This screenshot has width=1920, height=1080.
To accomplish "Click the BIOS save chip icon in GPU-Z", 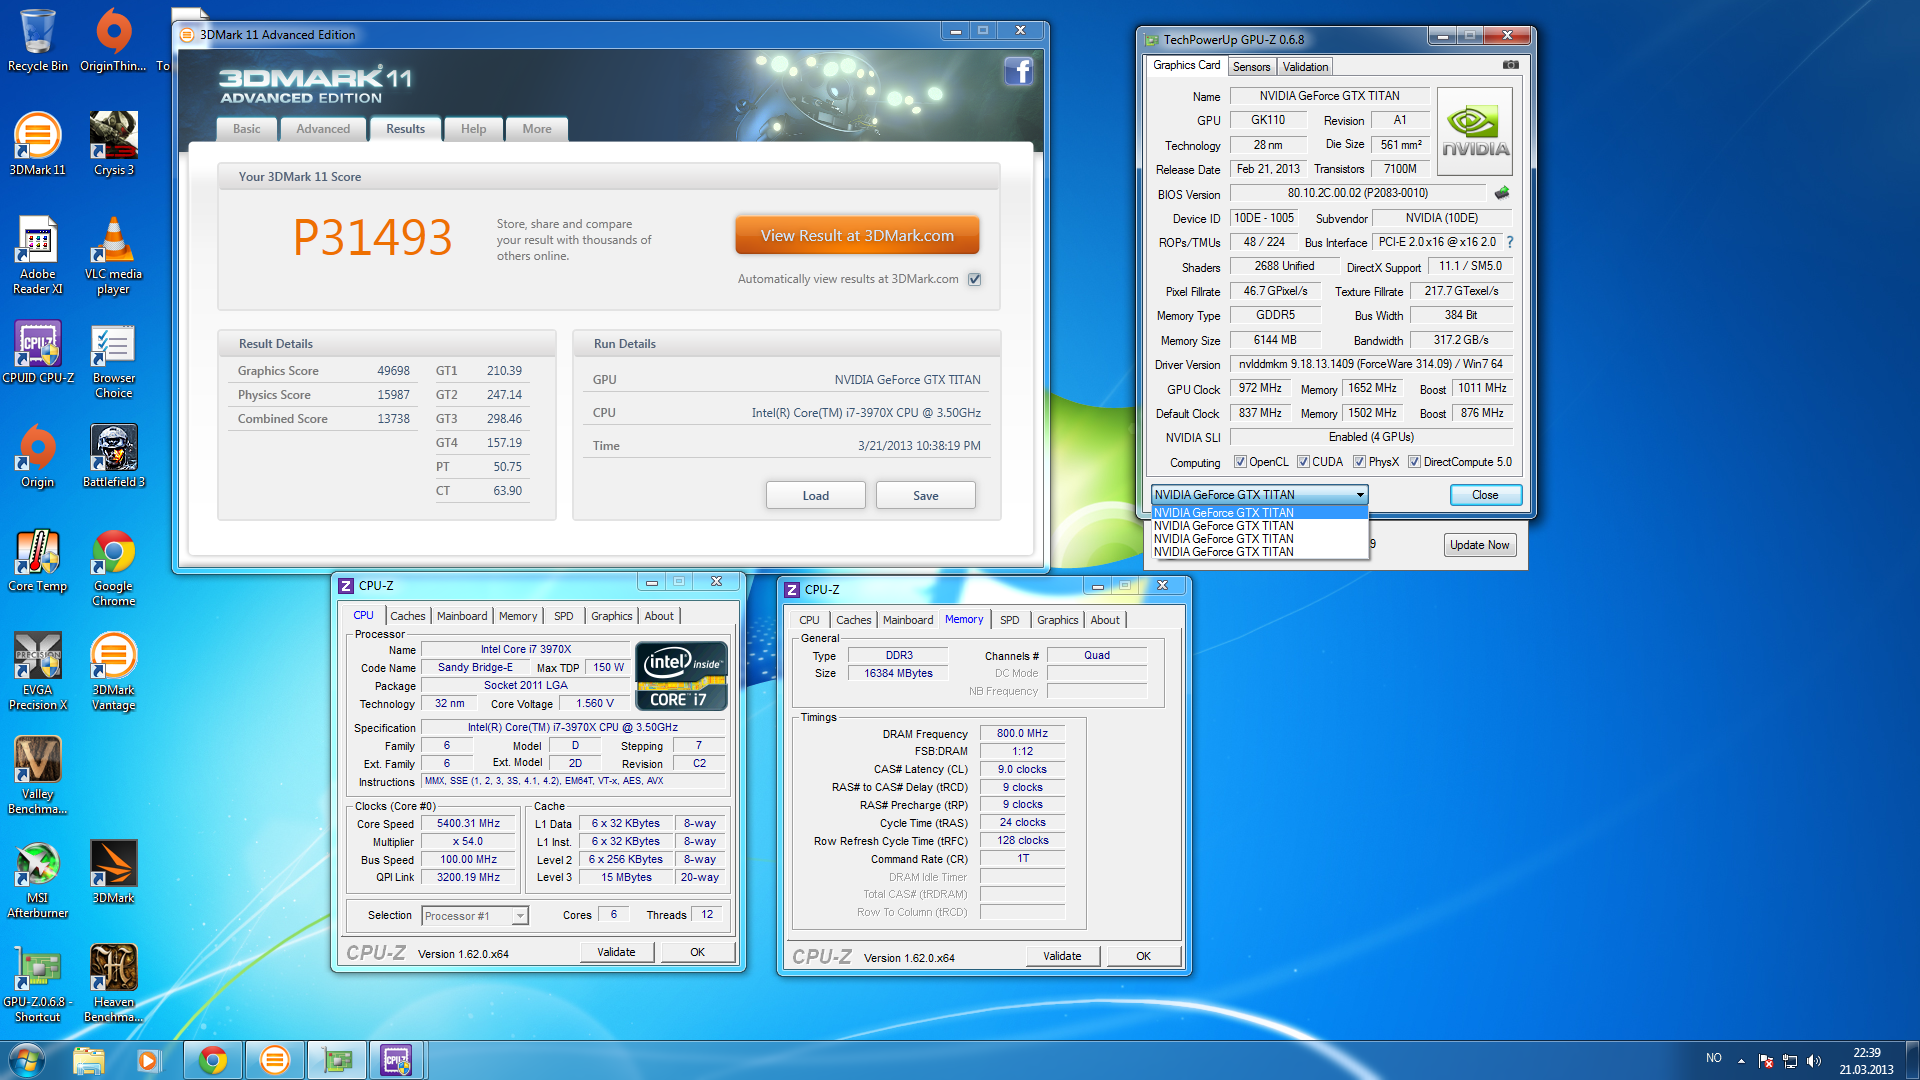I will click(x=1501, y=193).
